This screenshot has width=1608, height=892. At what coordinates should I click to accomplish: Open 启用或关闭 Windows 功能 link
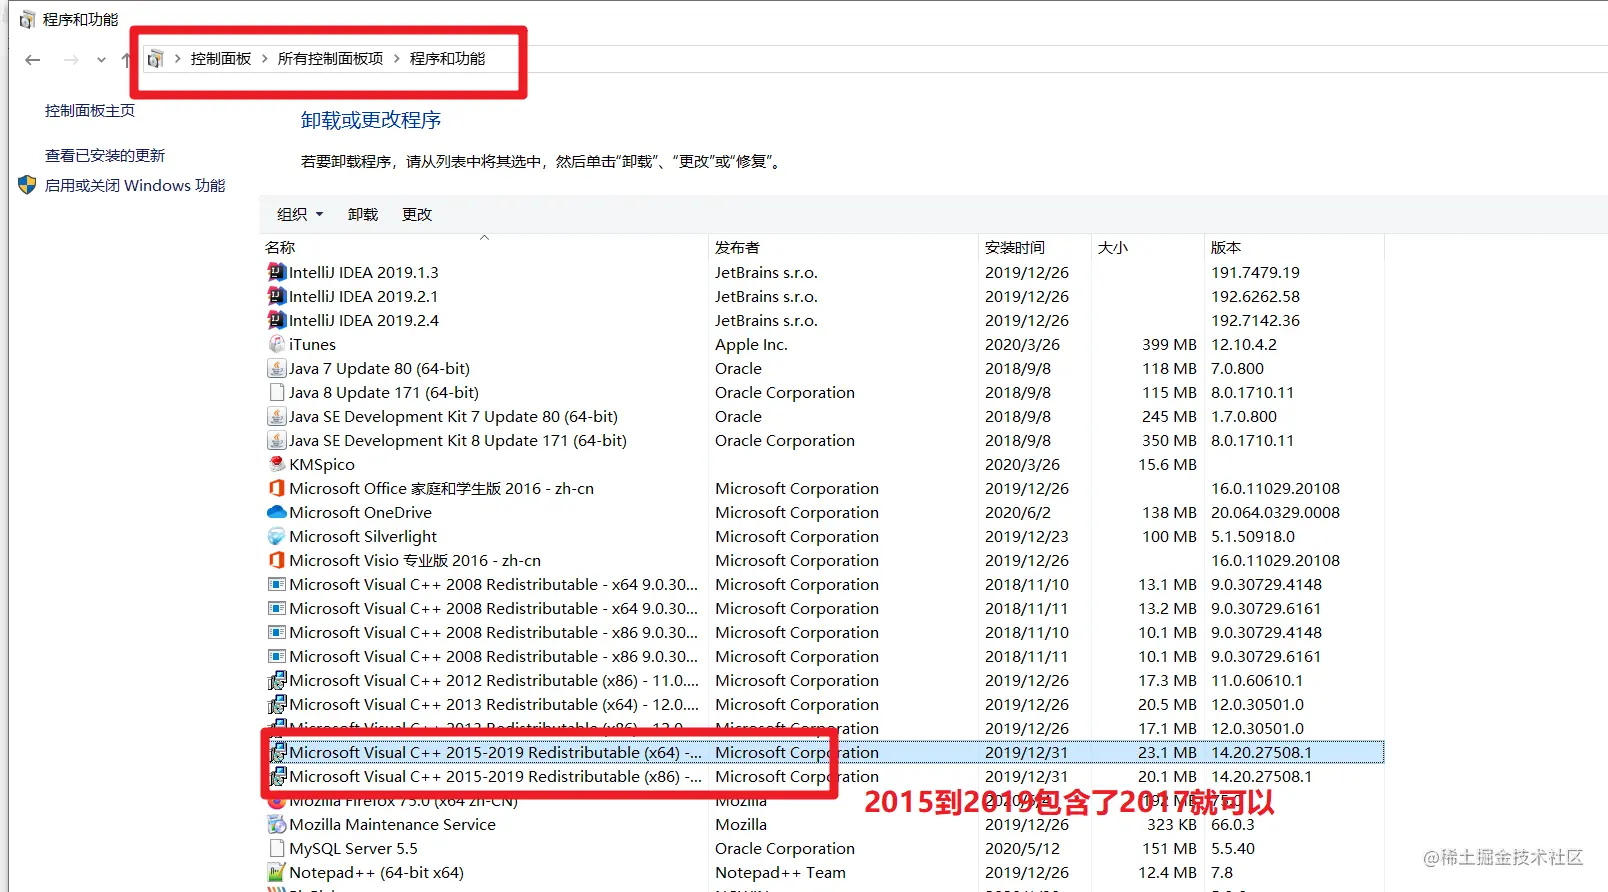pos(135,185)
